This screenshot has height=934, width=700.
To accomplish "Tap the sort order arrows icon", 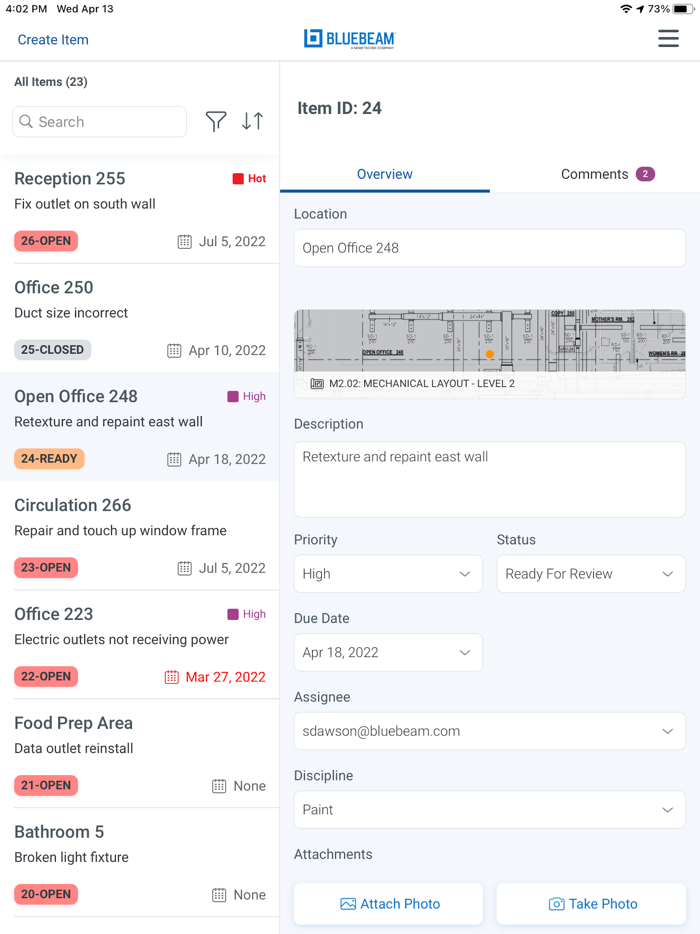I will (x=253, y=122).
